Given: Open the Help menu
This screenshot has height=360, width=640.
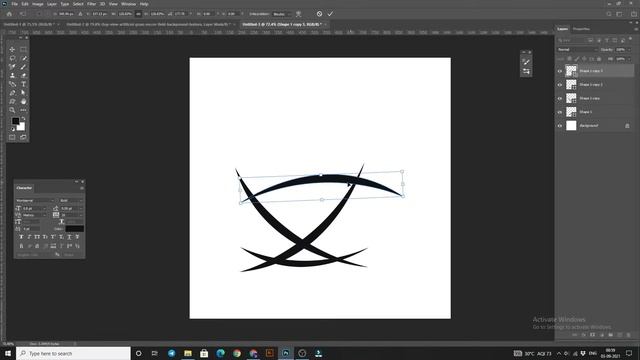Looking at the screenshot, I should click(x=144, y=4).
